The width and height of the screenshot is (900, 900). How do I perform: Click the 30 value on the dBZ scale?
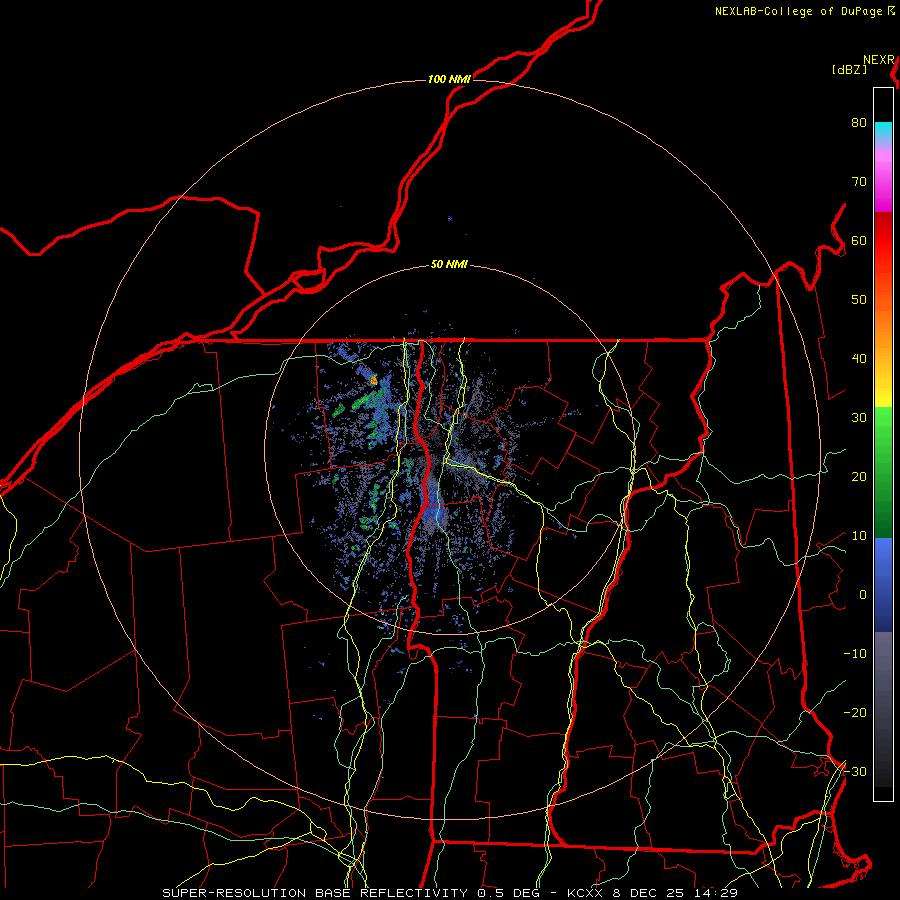859,418
